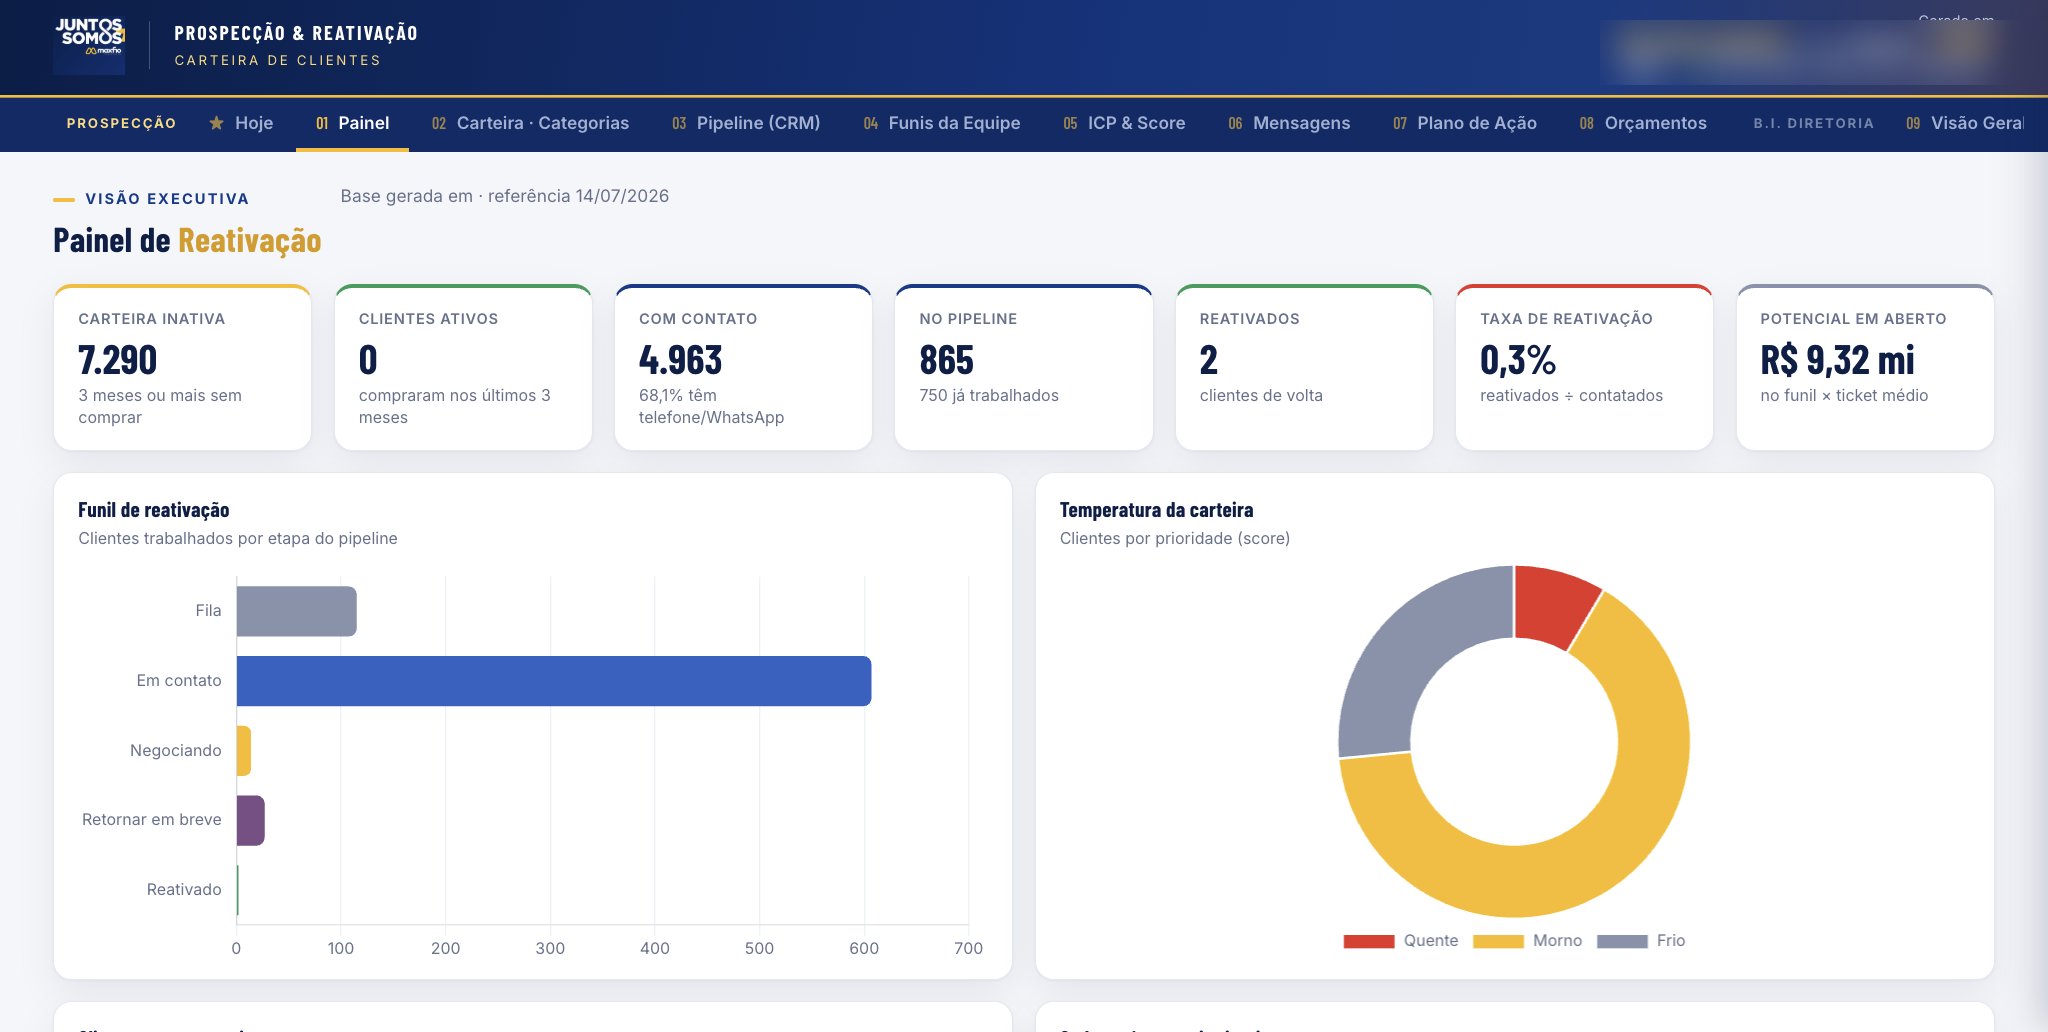Select the Painel tab
Viewport: 2048px width, 1032px height.
tap(352, 123)
